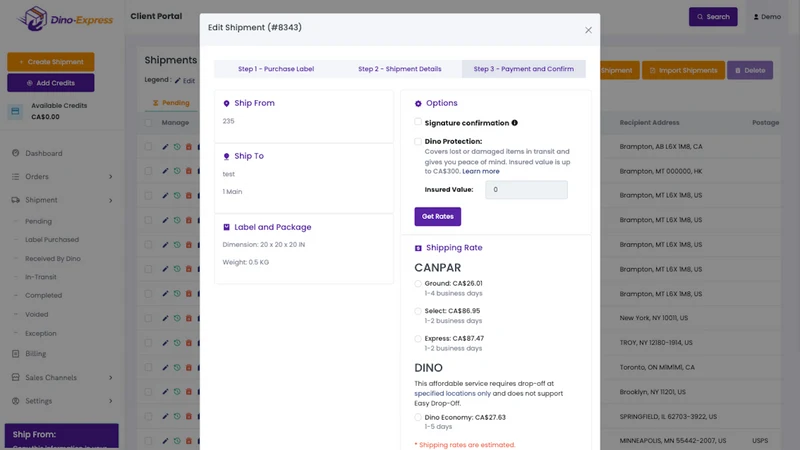Open the specified locations only link
This screenshot has height=450, width=800.
[452, 393]
